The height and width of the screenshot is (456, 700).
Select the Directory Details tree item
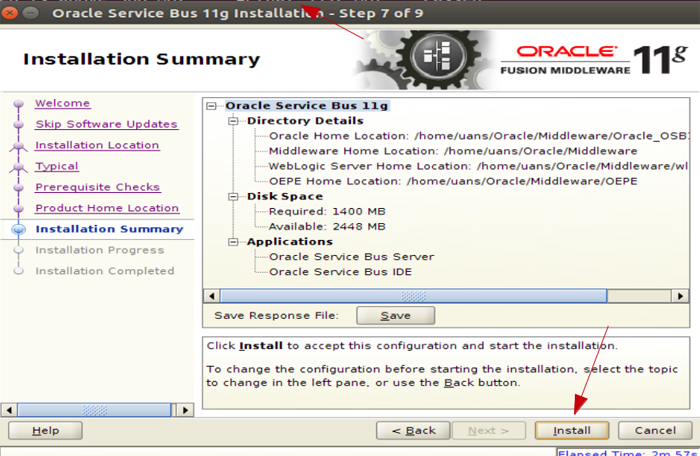[305, 121]
